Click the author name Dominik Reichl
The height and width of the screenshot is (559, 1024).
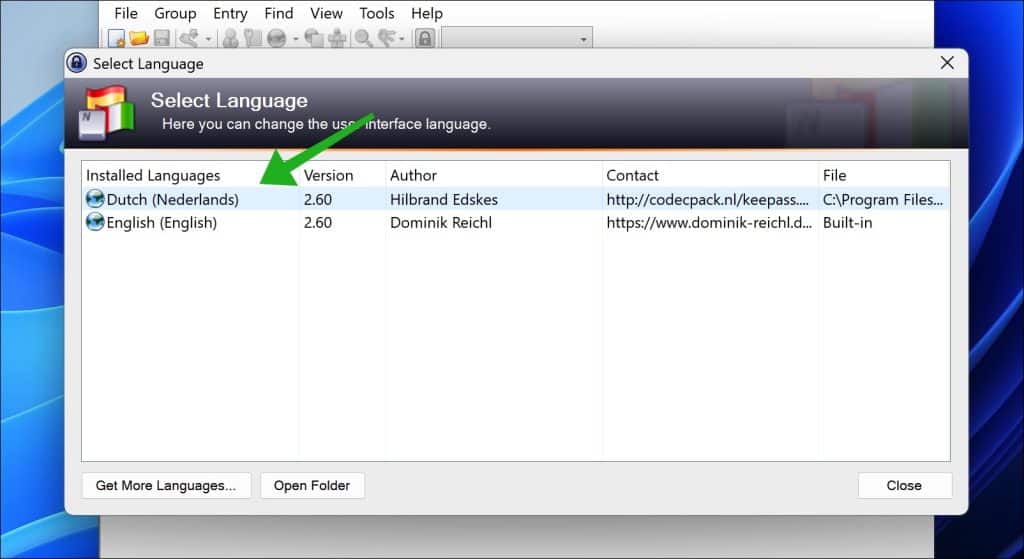tap(441, 223)
